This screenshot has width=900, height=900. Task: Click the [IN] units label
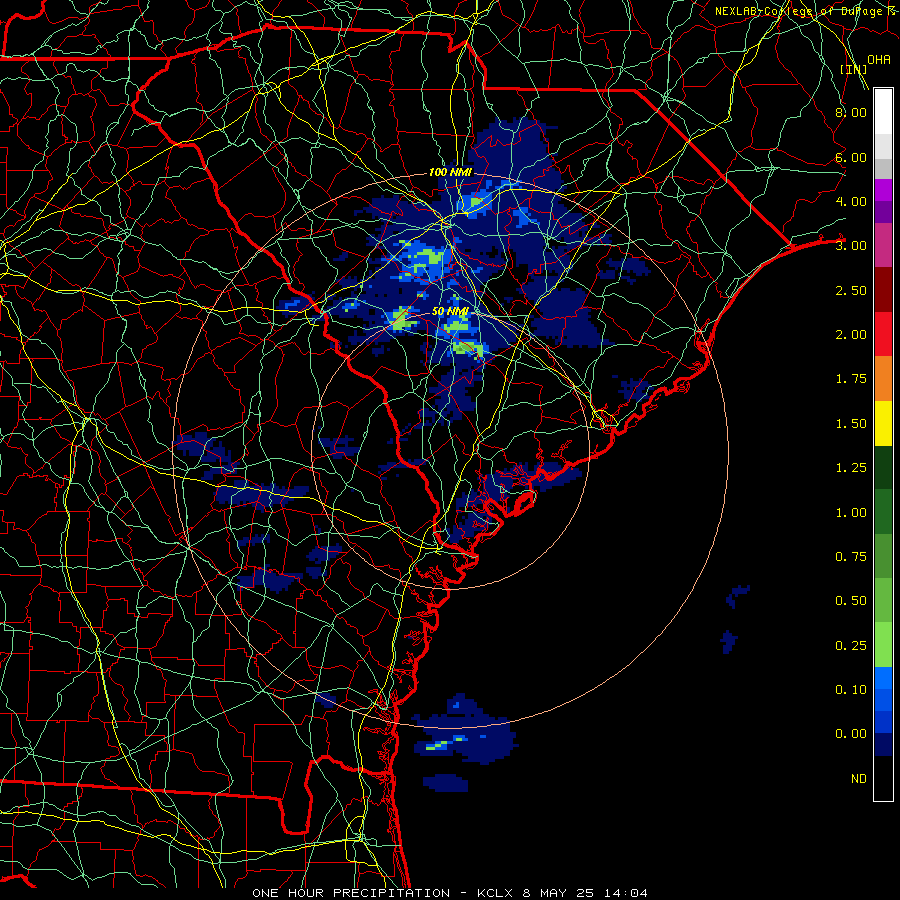coord(854,69)
